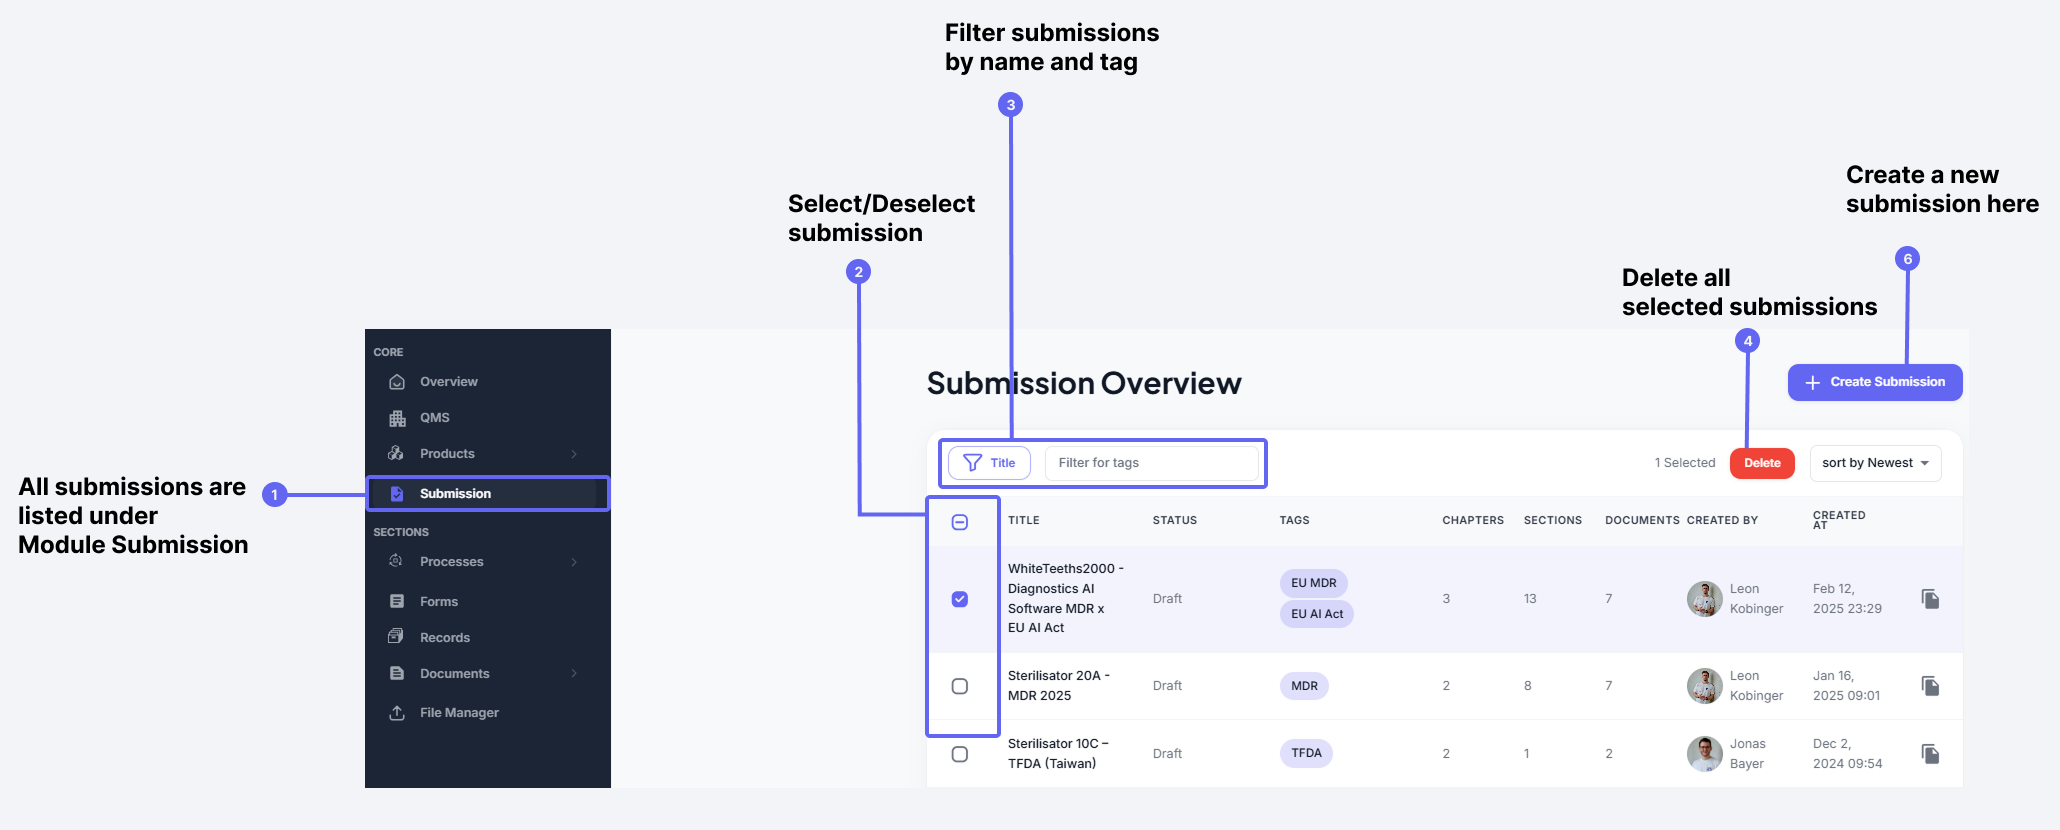The image size is (2060, 830).
Task: Delete the selected submissions
Action: (x=1761, y=462)
